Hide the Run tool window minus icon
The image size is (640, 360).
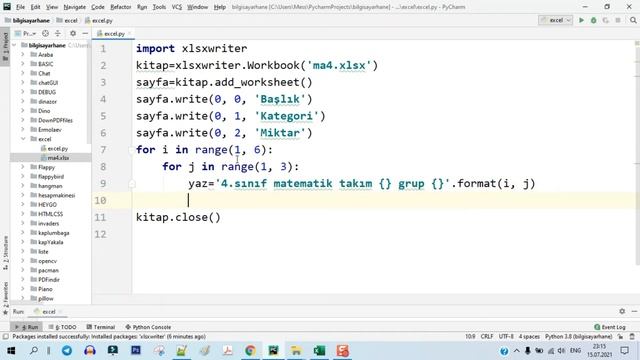coord(634,311)
